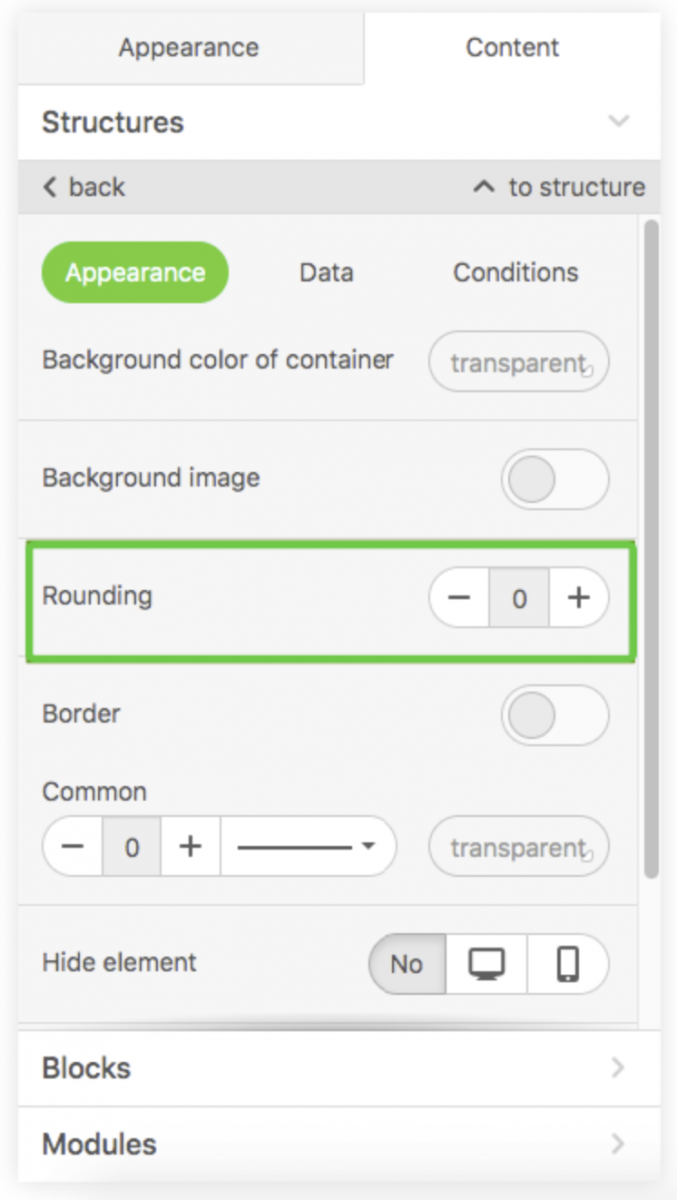The height and width of the screenshot is (1200, 677).
Task: Hide element on mobile phone icon
Action: [x=568, y=964]
